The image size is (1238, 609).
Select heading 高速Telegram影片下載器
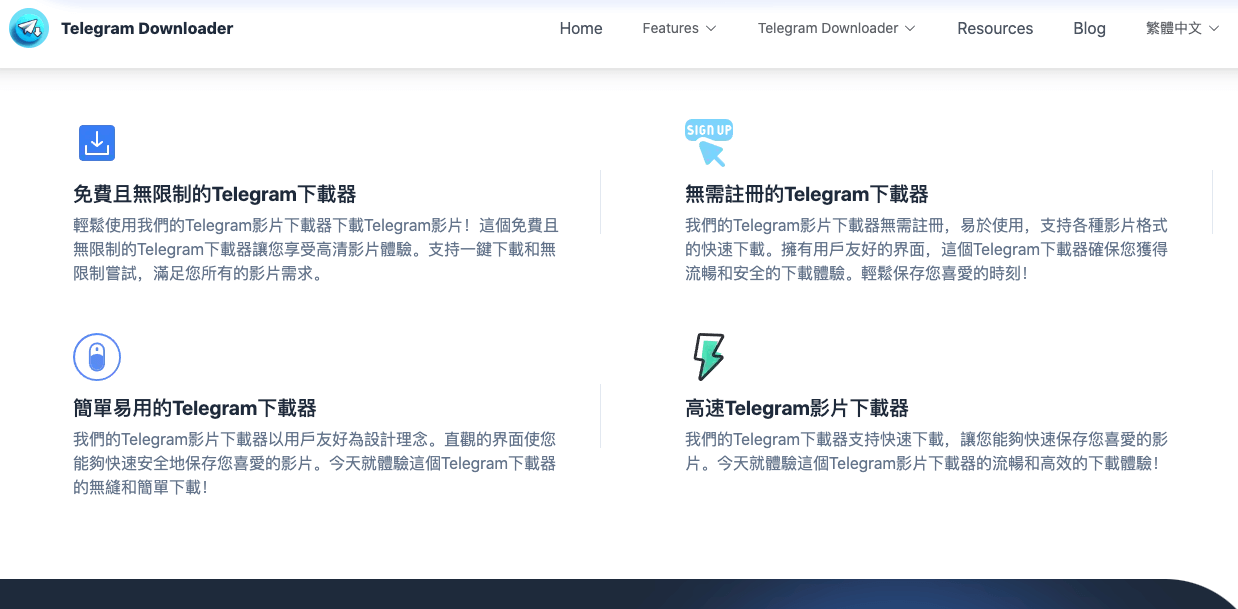coord(797,408)
